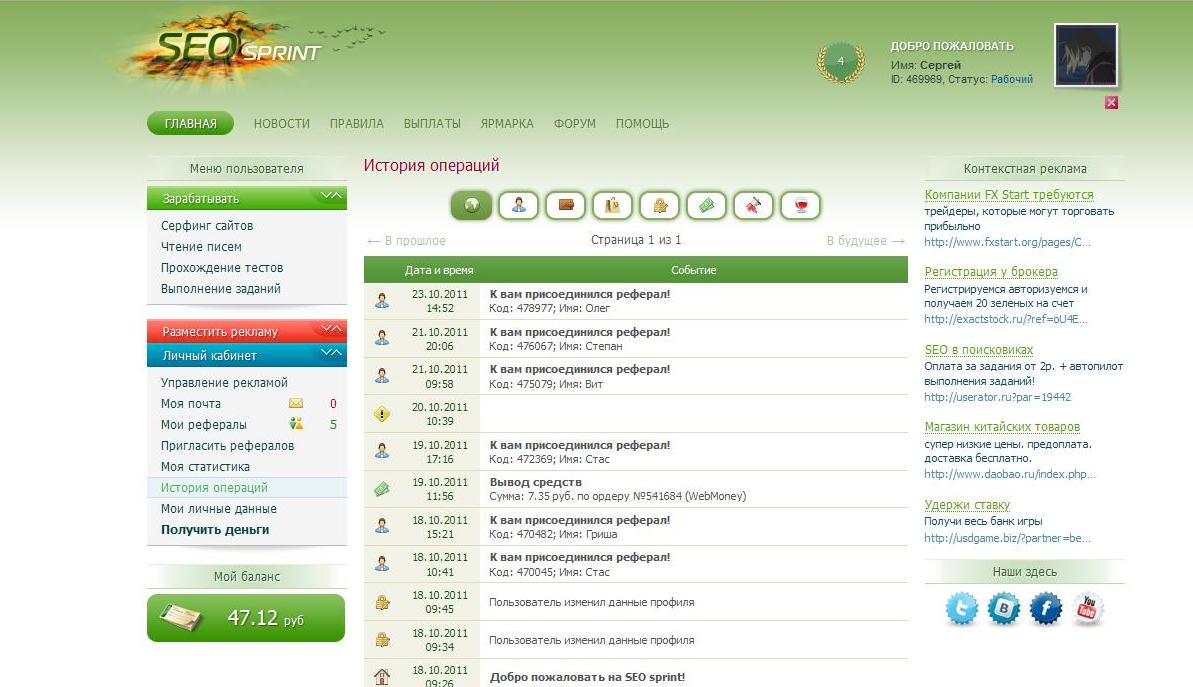Click the money stack icon in the balance box
The image size is (1193, 687).
181,618
